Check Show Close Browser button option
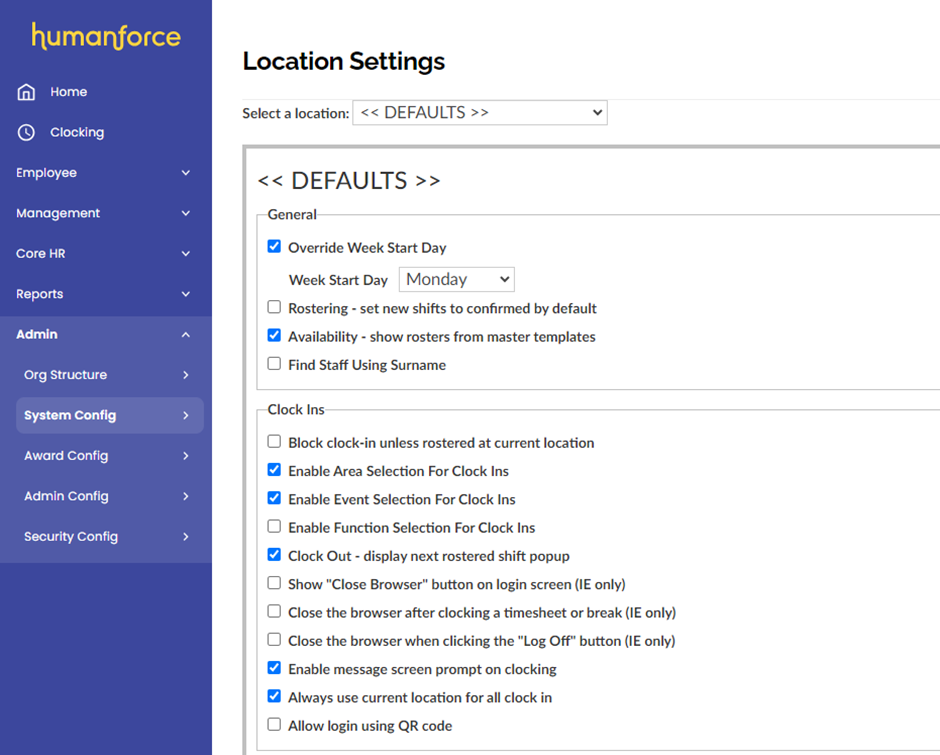 pyautogui.click(x=274, y=583)
